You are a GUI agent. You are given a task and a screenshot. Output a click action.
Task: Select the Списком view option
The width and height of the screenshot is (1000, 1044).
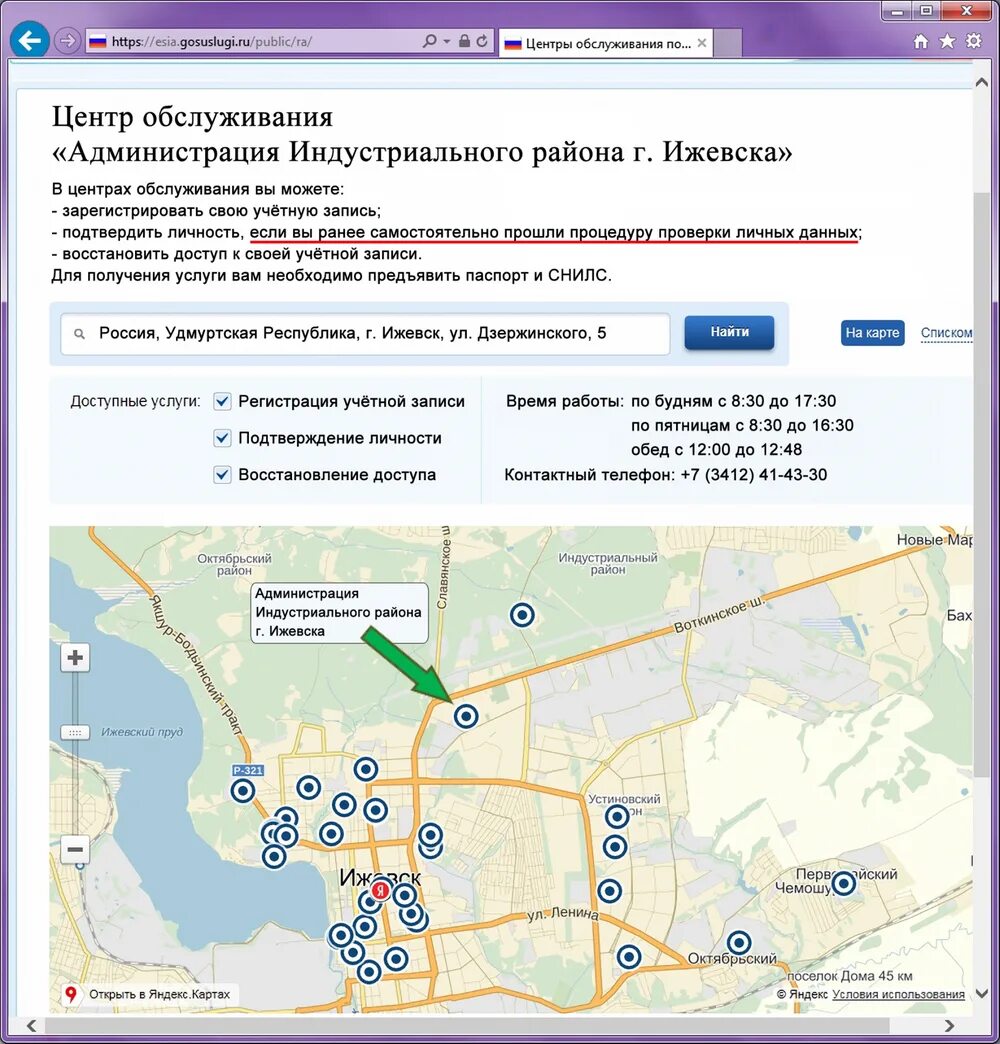(x=946, y=334)
